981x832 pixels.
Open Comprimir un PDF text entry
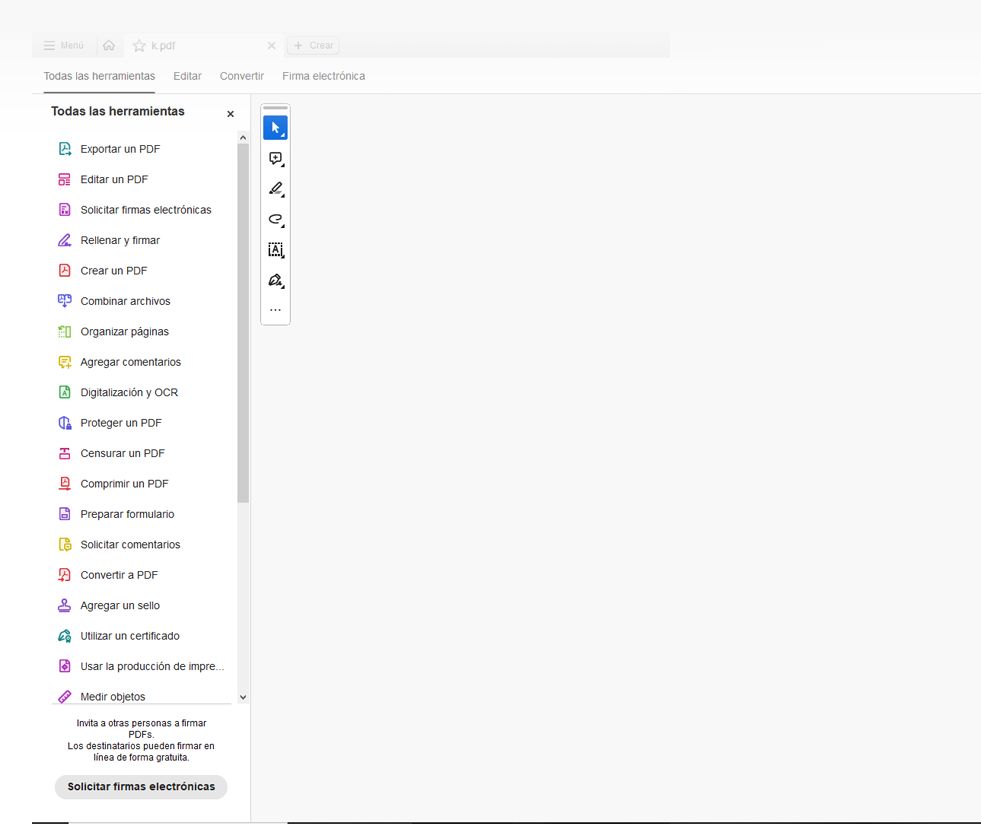(x=125, y=484)
